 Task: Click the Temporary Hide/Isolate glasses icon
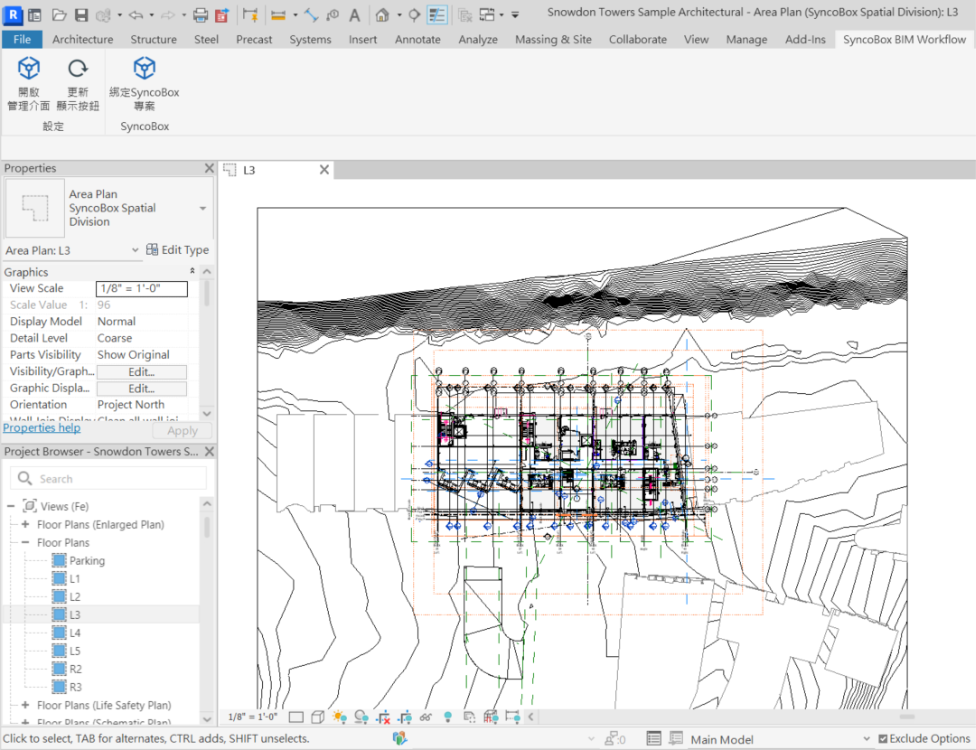[x=426, y=717]
